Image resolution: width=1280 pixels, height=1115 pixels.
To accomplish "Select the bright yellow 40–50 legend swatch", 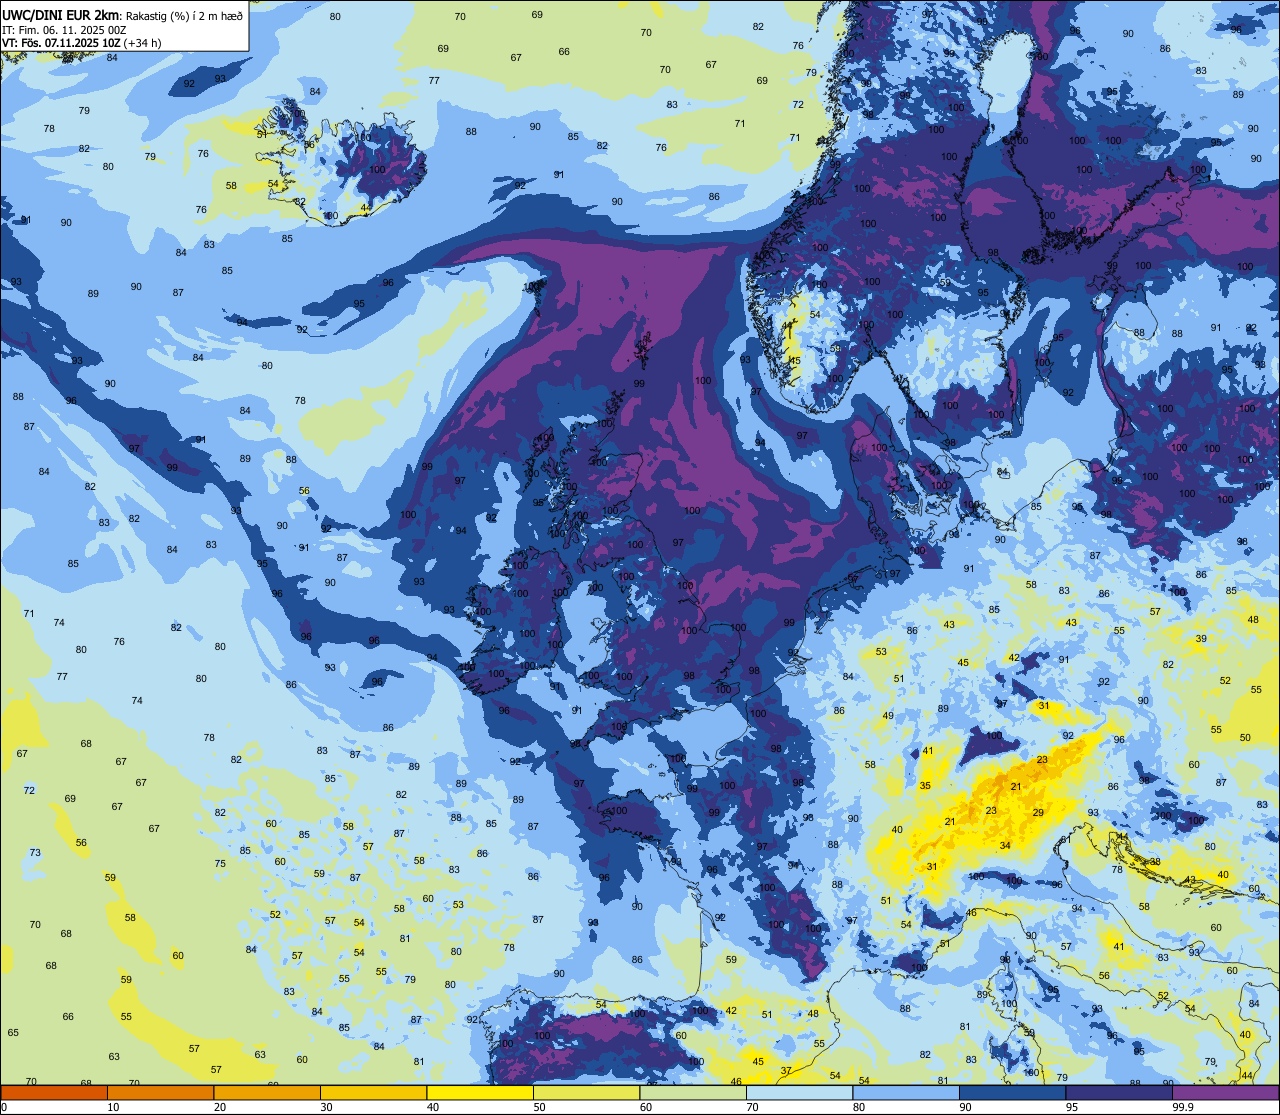I will 480,1092.
